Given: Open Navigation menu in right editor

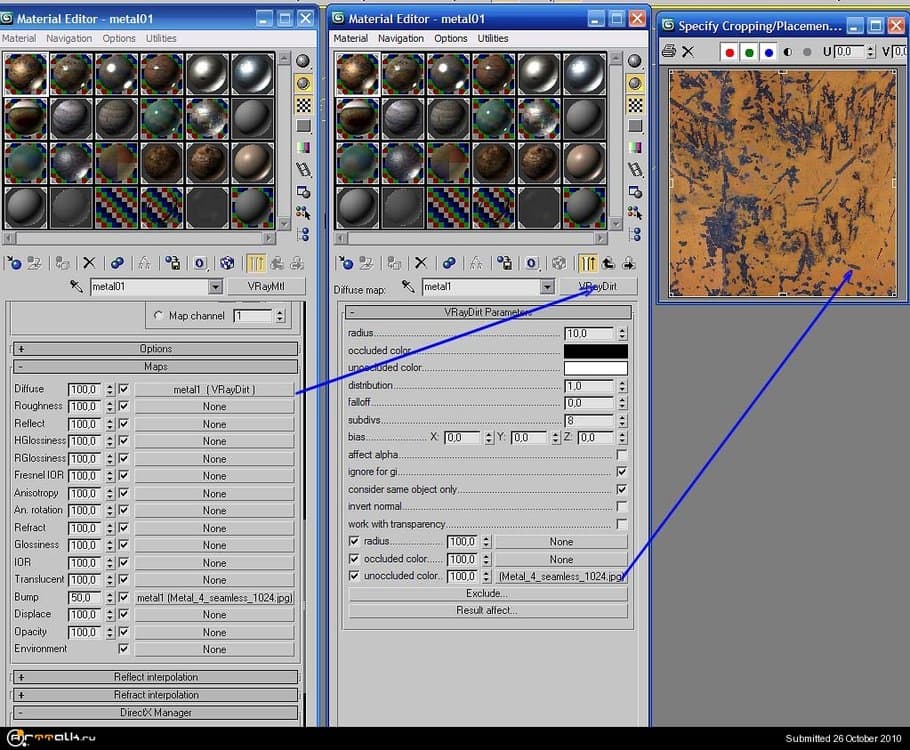Looking at the screenshot, I should (x=400, y=38).
